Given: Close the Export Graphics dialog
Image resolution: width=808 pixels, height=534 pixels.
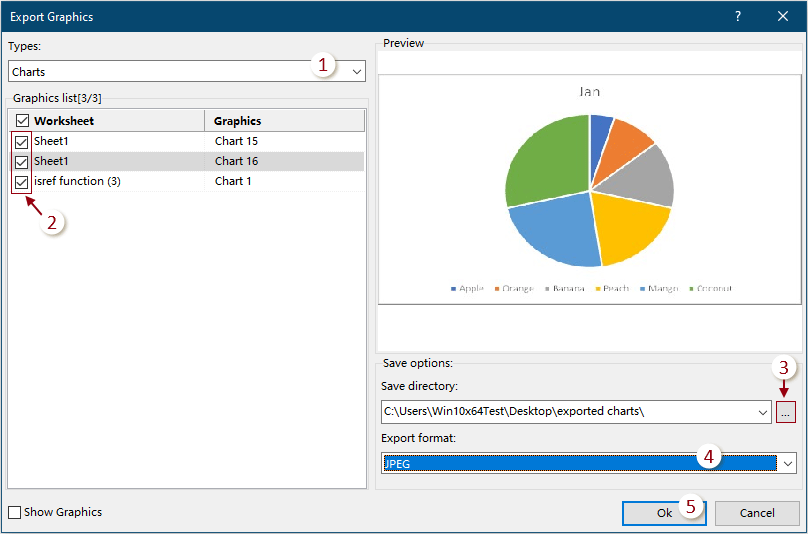Looking at the screenshot, I should tap(783, 16).
